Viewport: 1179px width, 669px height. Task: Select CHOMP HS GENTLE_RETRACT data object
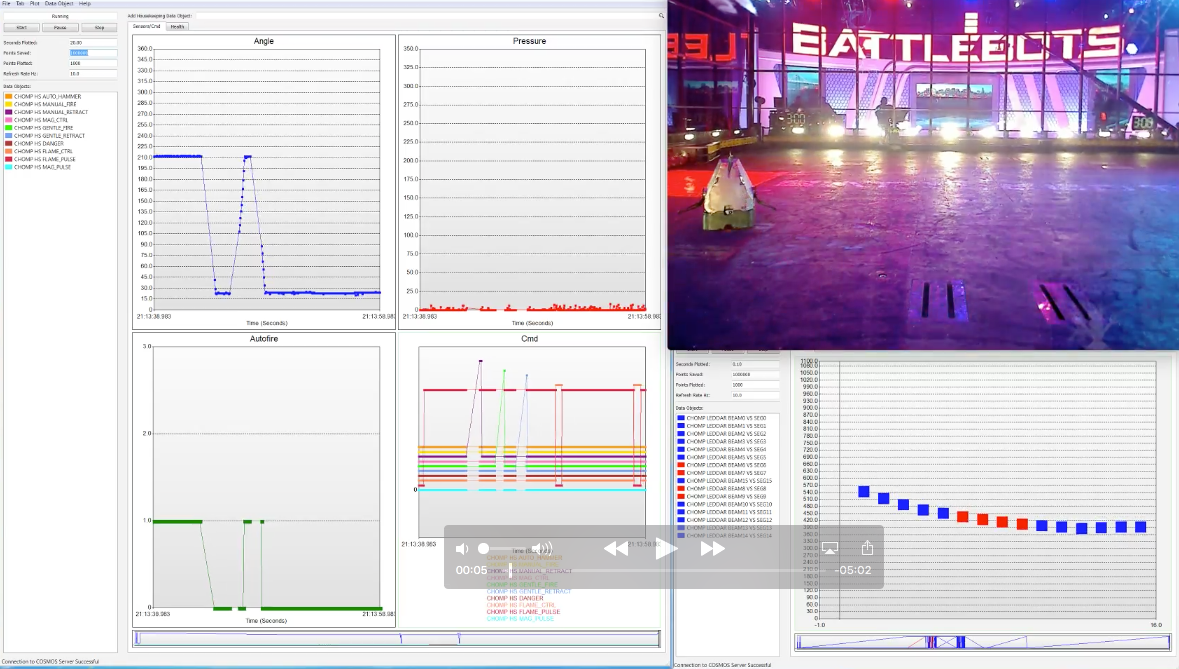[45, 136]
